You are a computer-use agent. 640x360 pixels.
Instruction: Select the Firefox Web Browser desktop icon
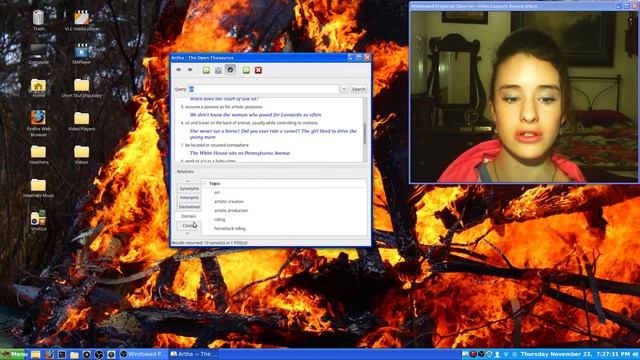coord(38,123)
